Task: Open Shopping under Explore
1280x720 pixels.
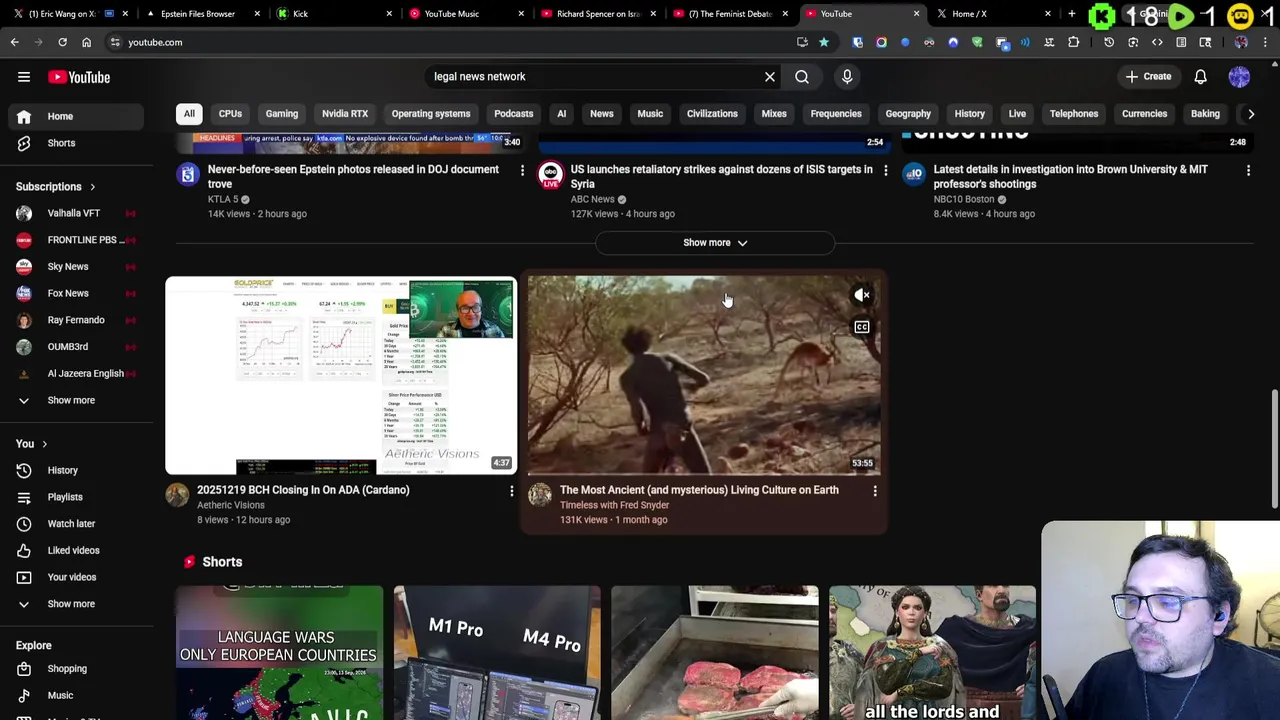Action: (x=77, y=668)
